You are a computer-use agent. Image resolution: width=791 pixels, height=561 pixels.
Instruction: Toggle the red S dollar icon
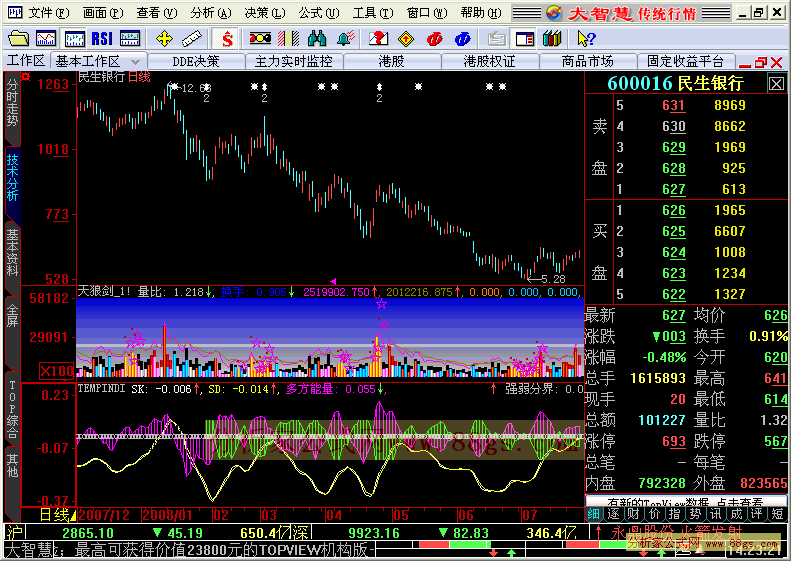(227, 38)
